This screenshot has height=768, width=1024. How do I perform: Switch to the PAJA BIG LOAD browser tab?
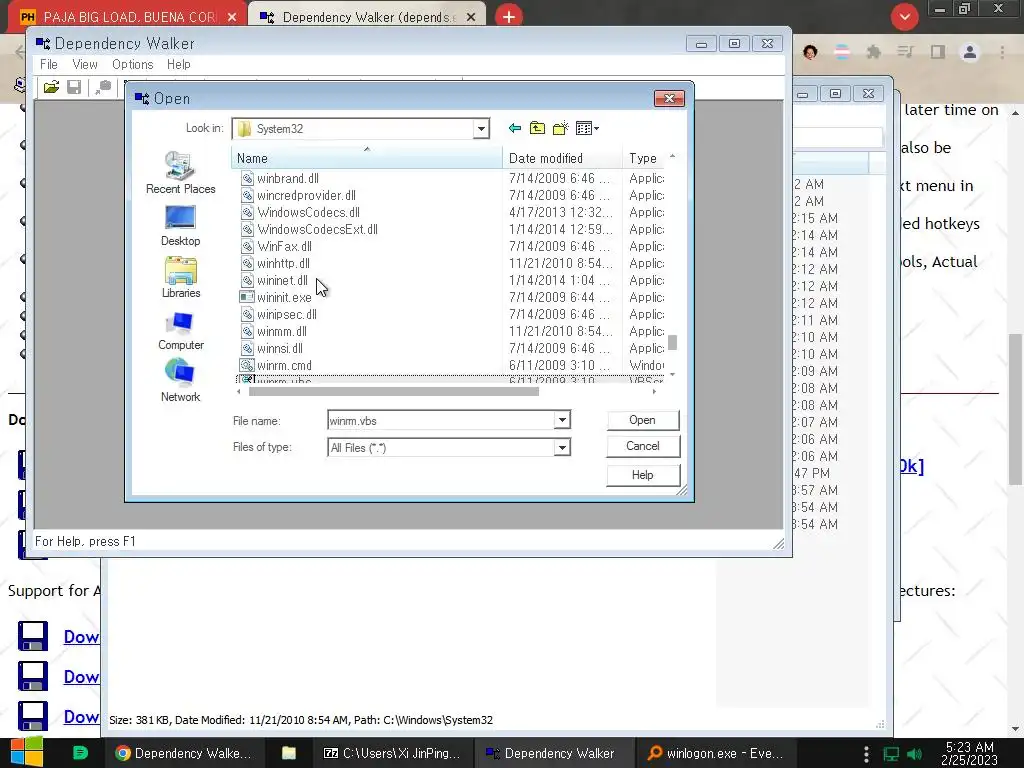coord(127,16)
